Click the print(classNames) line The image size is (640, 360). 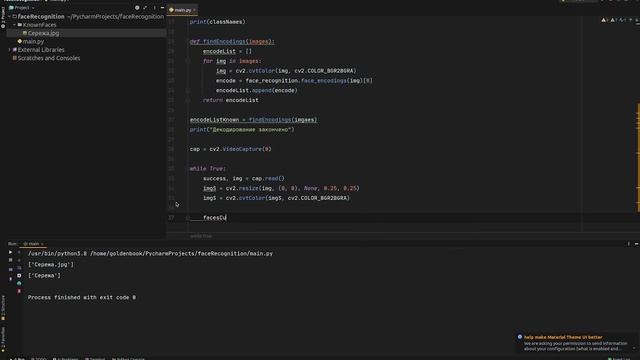click(x=218, y=22)
